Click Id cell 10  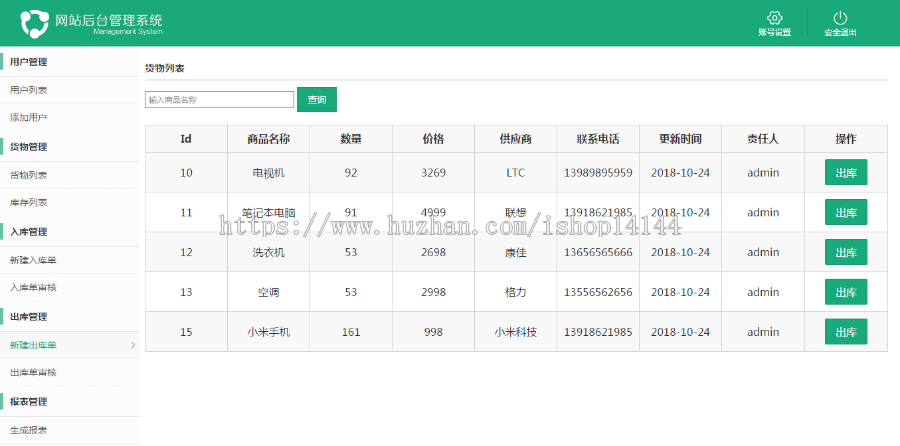186,172
